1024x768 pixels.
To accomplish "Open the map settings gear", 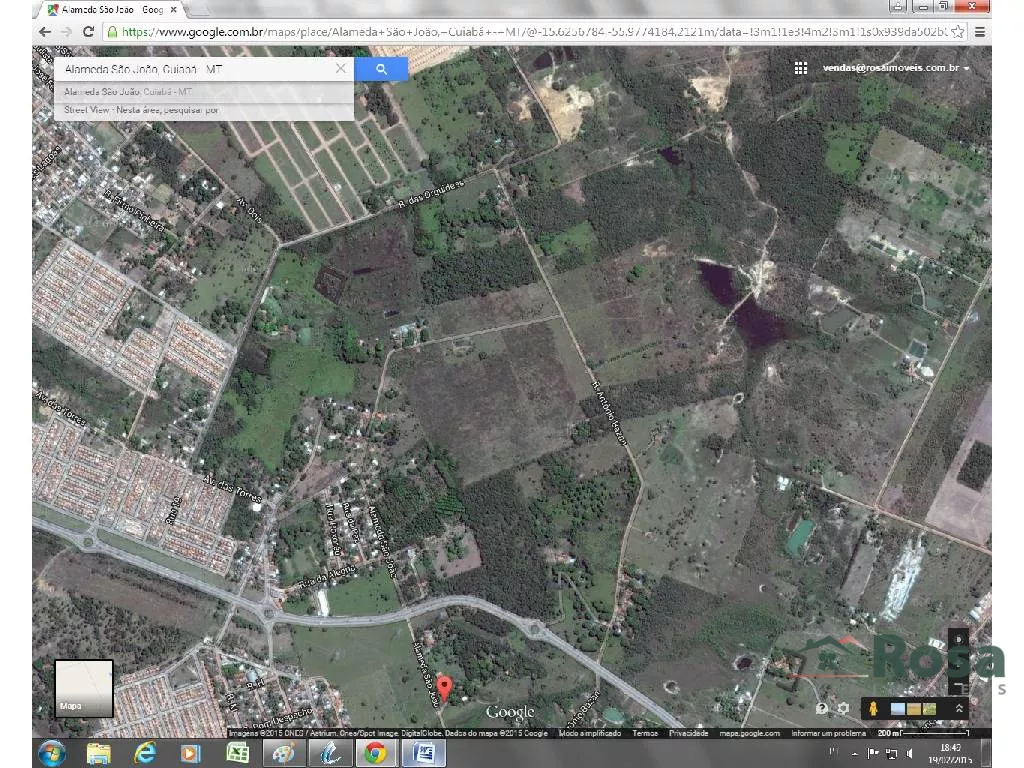I will (844, 708).
